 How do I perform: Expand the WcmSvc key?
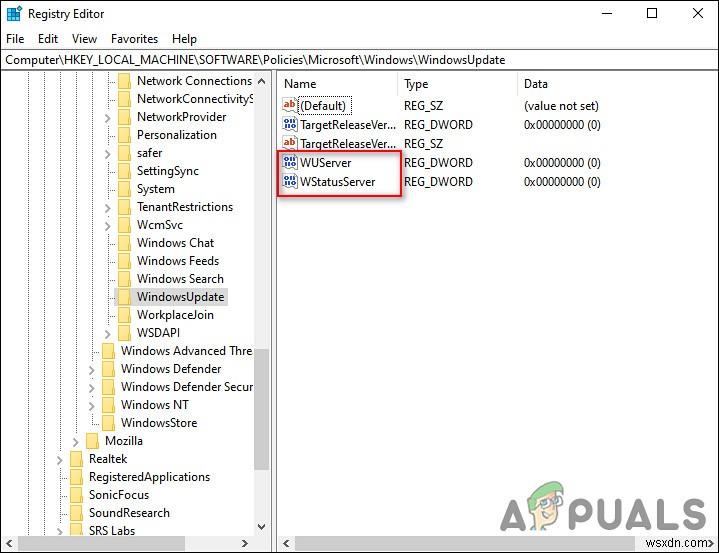107,226
